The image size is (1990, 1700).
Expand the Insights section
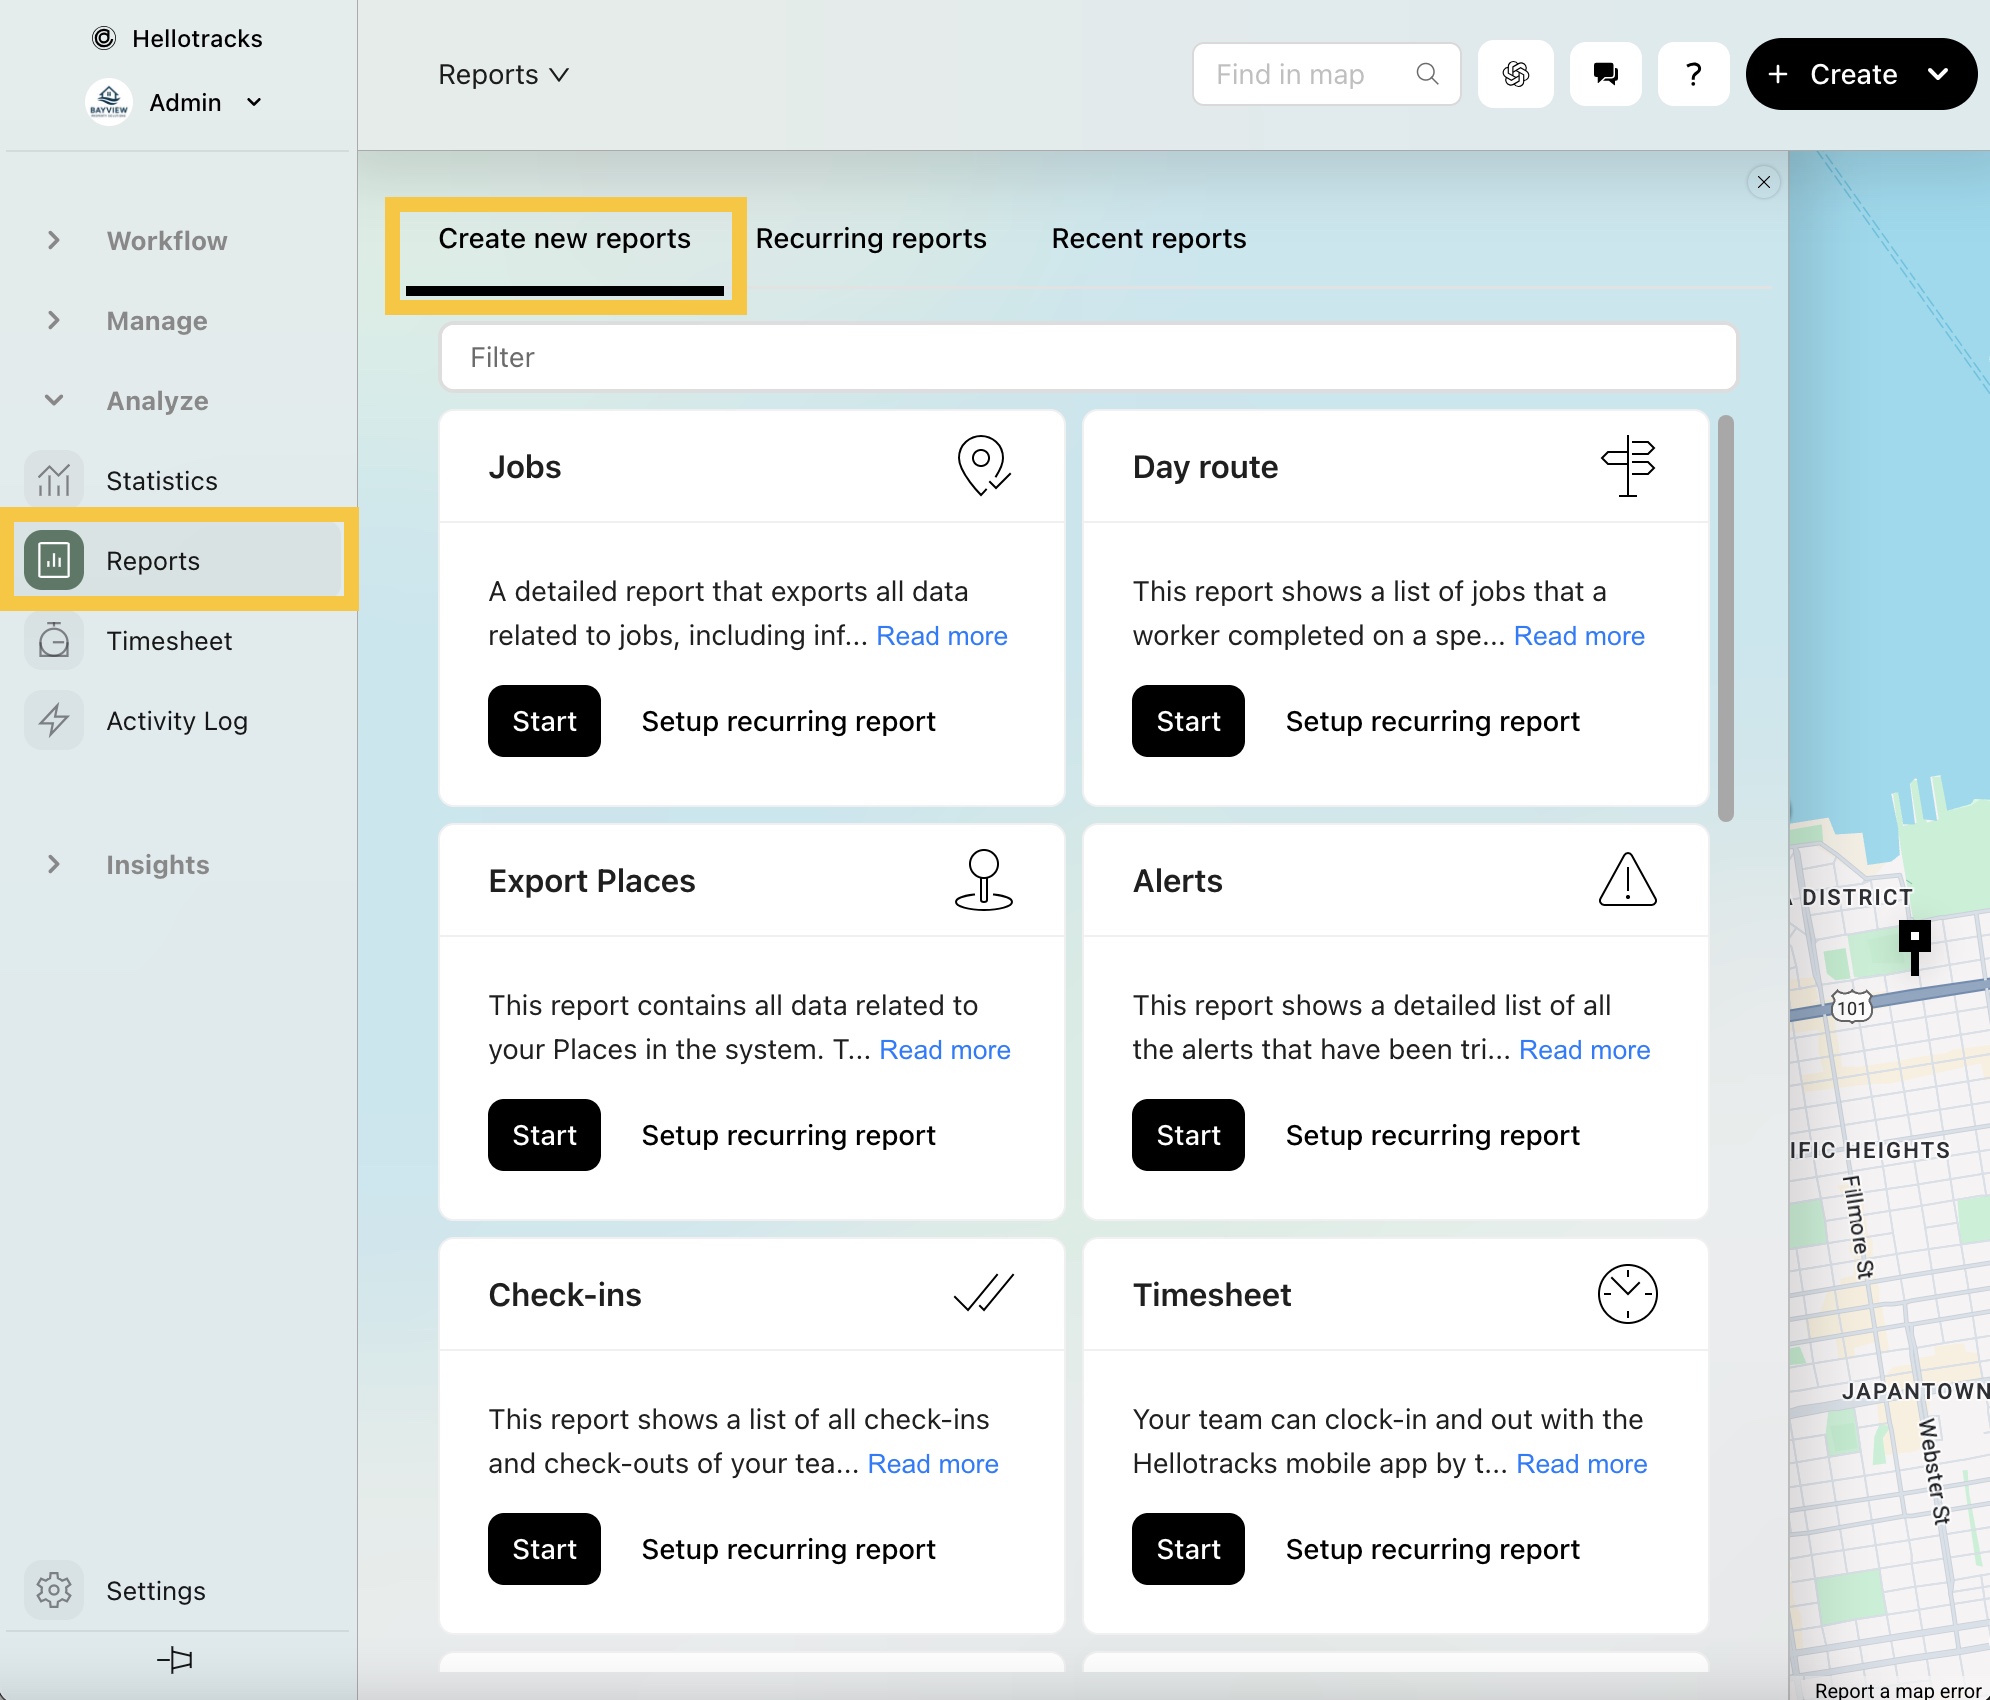click(x=54, y=865)
